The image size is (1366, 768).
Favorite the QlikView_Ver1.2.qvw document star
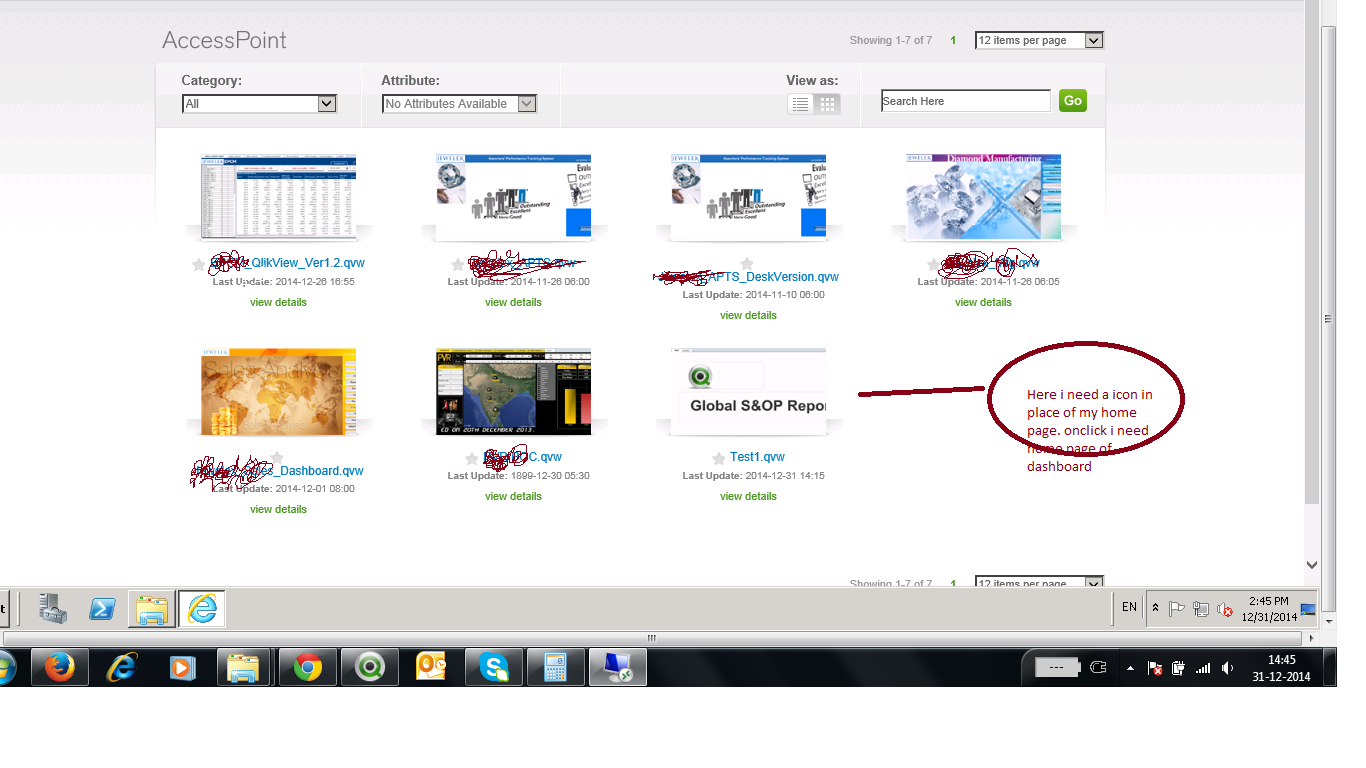coord(198,265)
